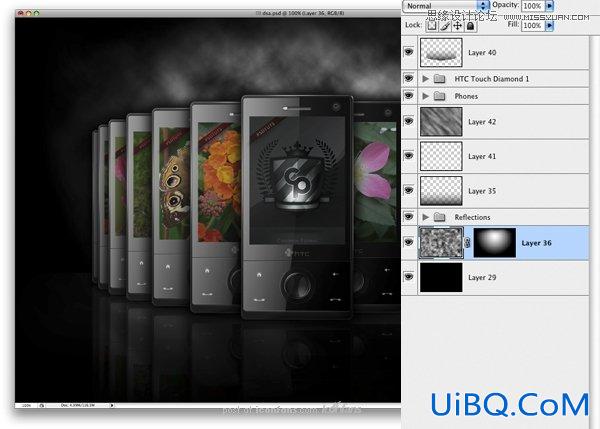Select the Phones group name
Viewport: 600px width, 429px height.
click(466, 96)
